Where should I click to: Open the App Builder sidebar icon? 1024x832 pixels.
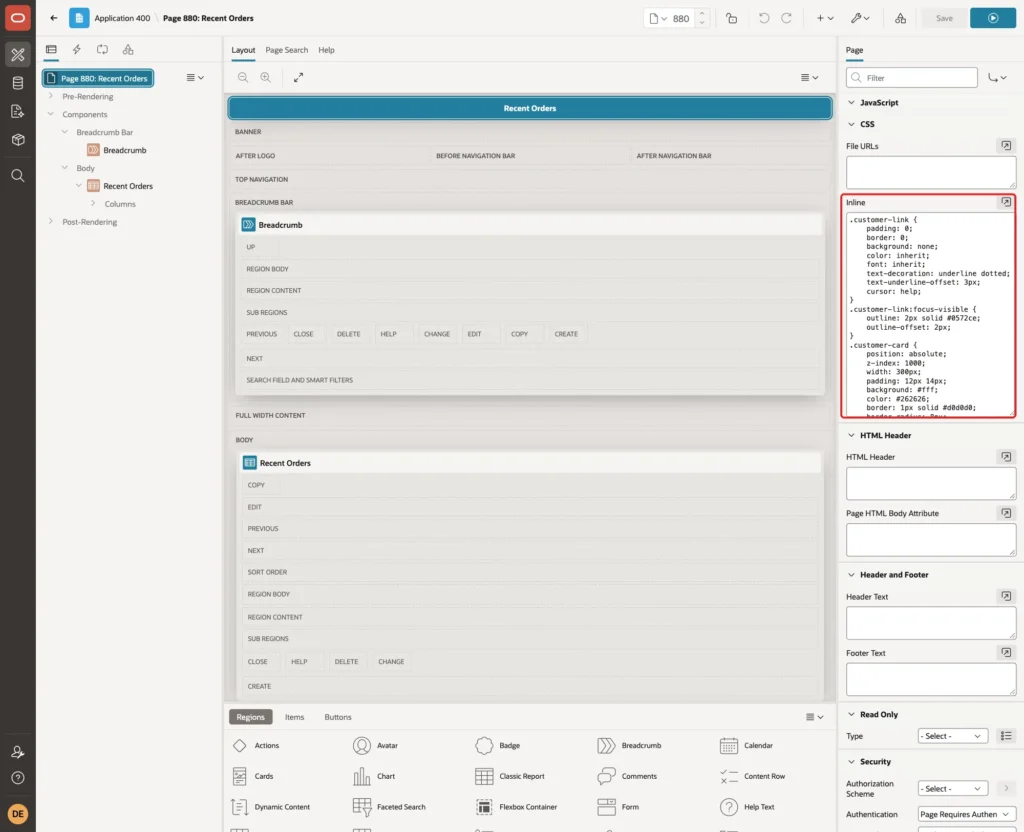tap(18, 55)
